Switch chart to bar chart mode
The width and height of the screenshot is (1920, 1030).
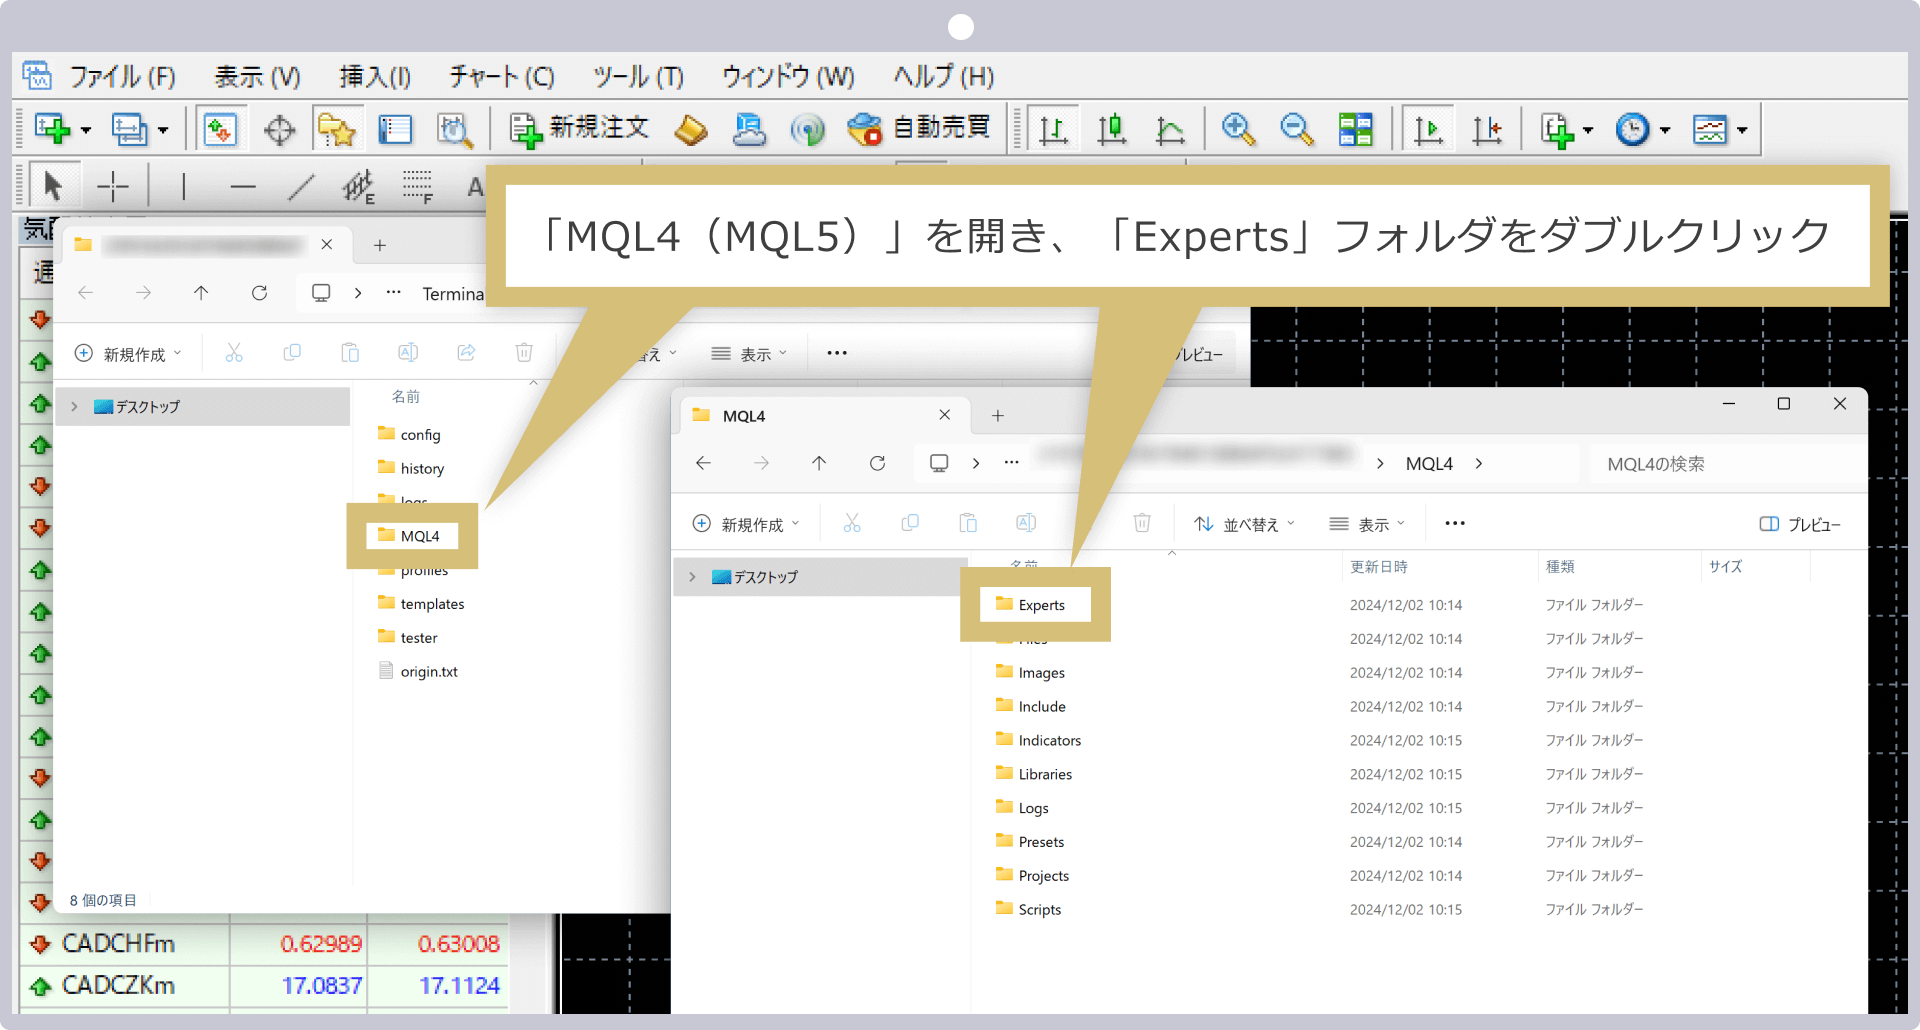[1053, 129]
